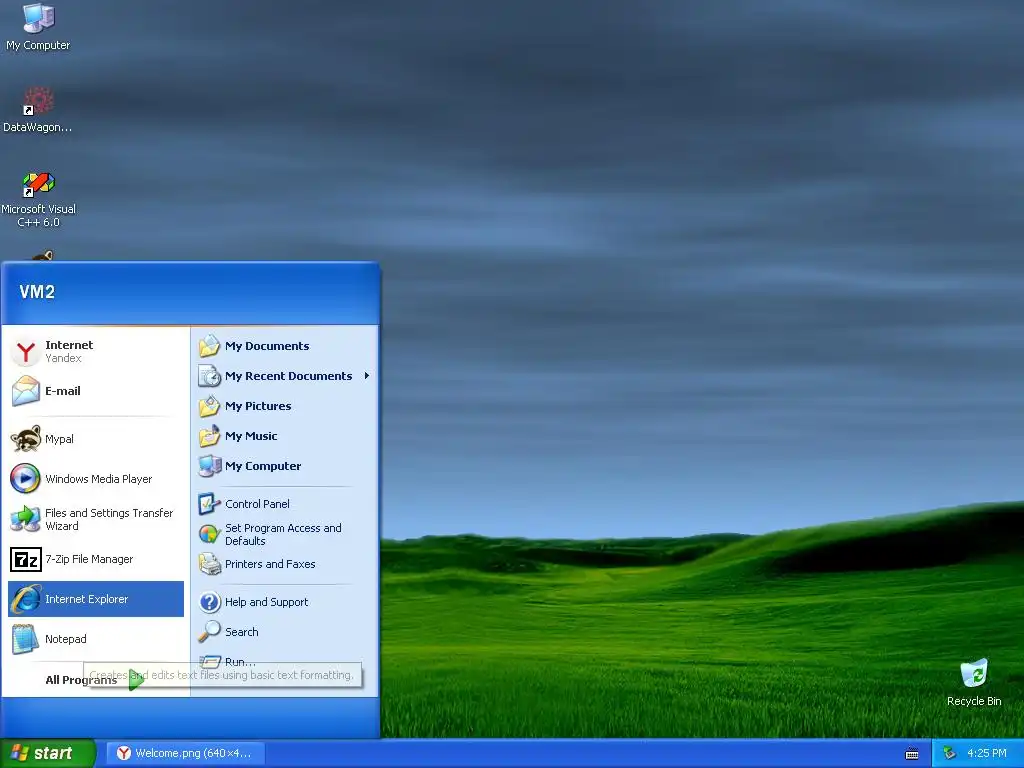Open Help and Support
Viewport: 1024px width, 768px height.
pyautogui.click(x=285, y=602)
